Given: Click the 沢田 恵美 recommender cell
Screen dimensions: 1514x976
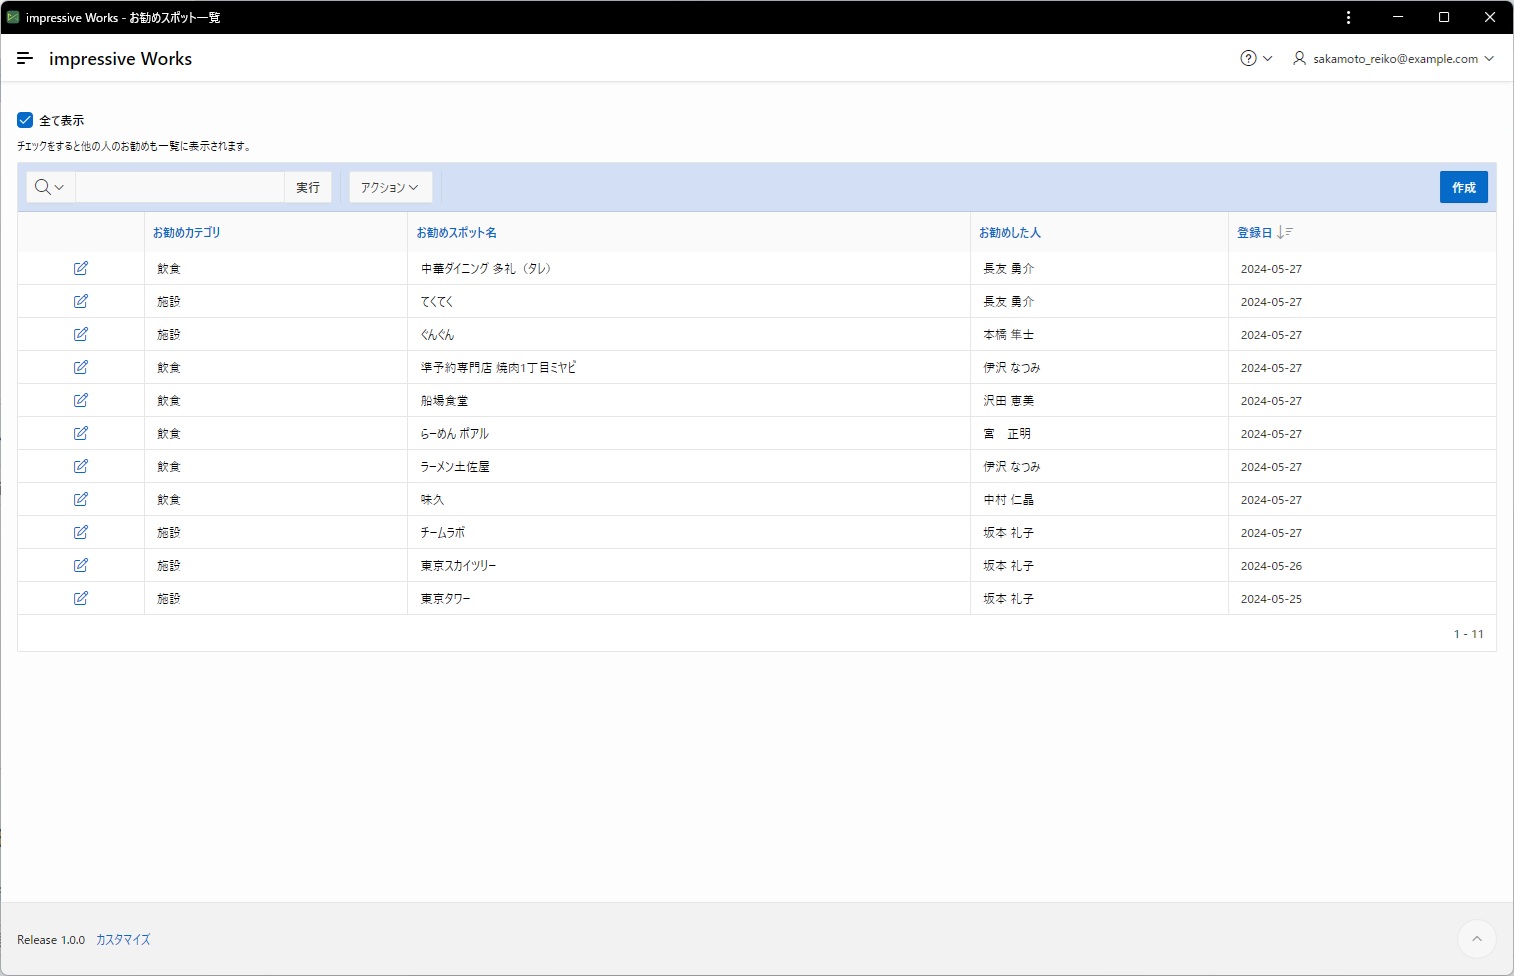Looking at the screenshot, I should (1099, 400).
